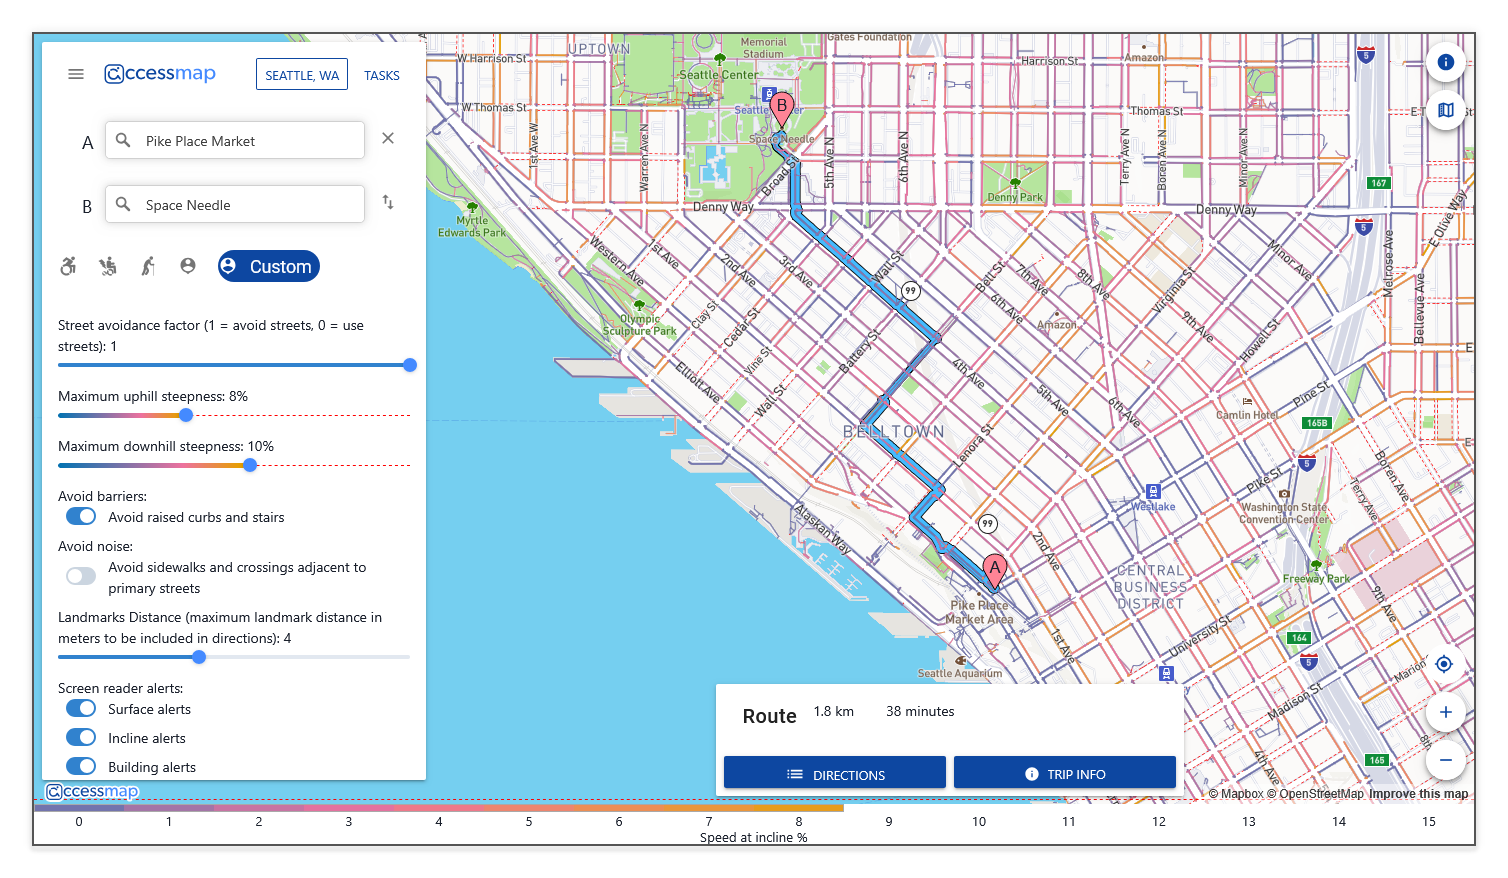1508x878 pixels.
Task: Enable avoiding sidewalks adjacent to primary streets
Action: pos(80,576)
